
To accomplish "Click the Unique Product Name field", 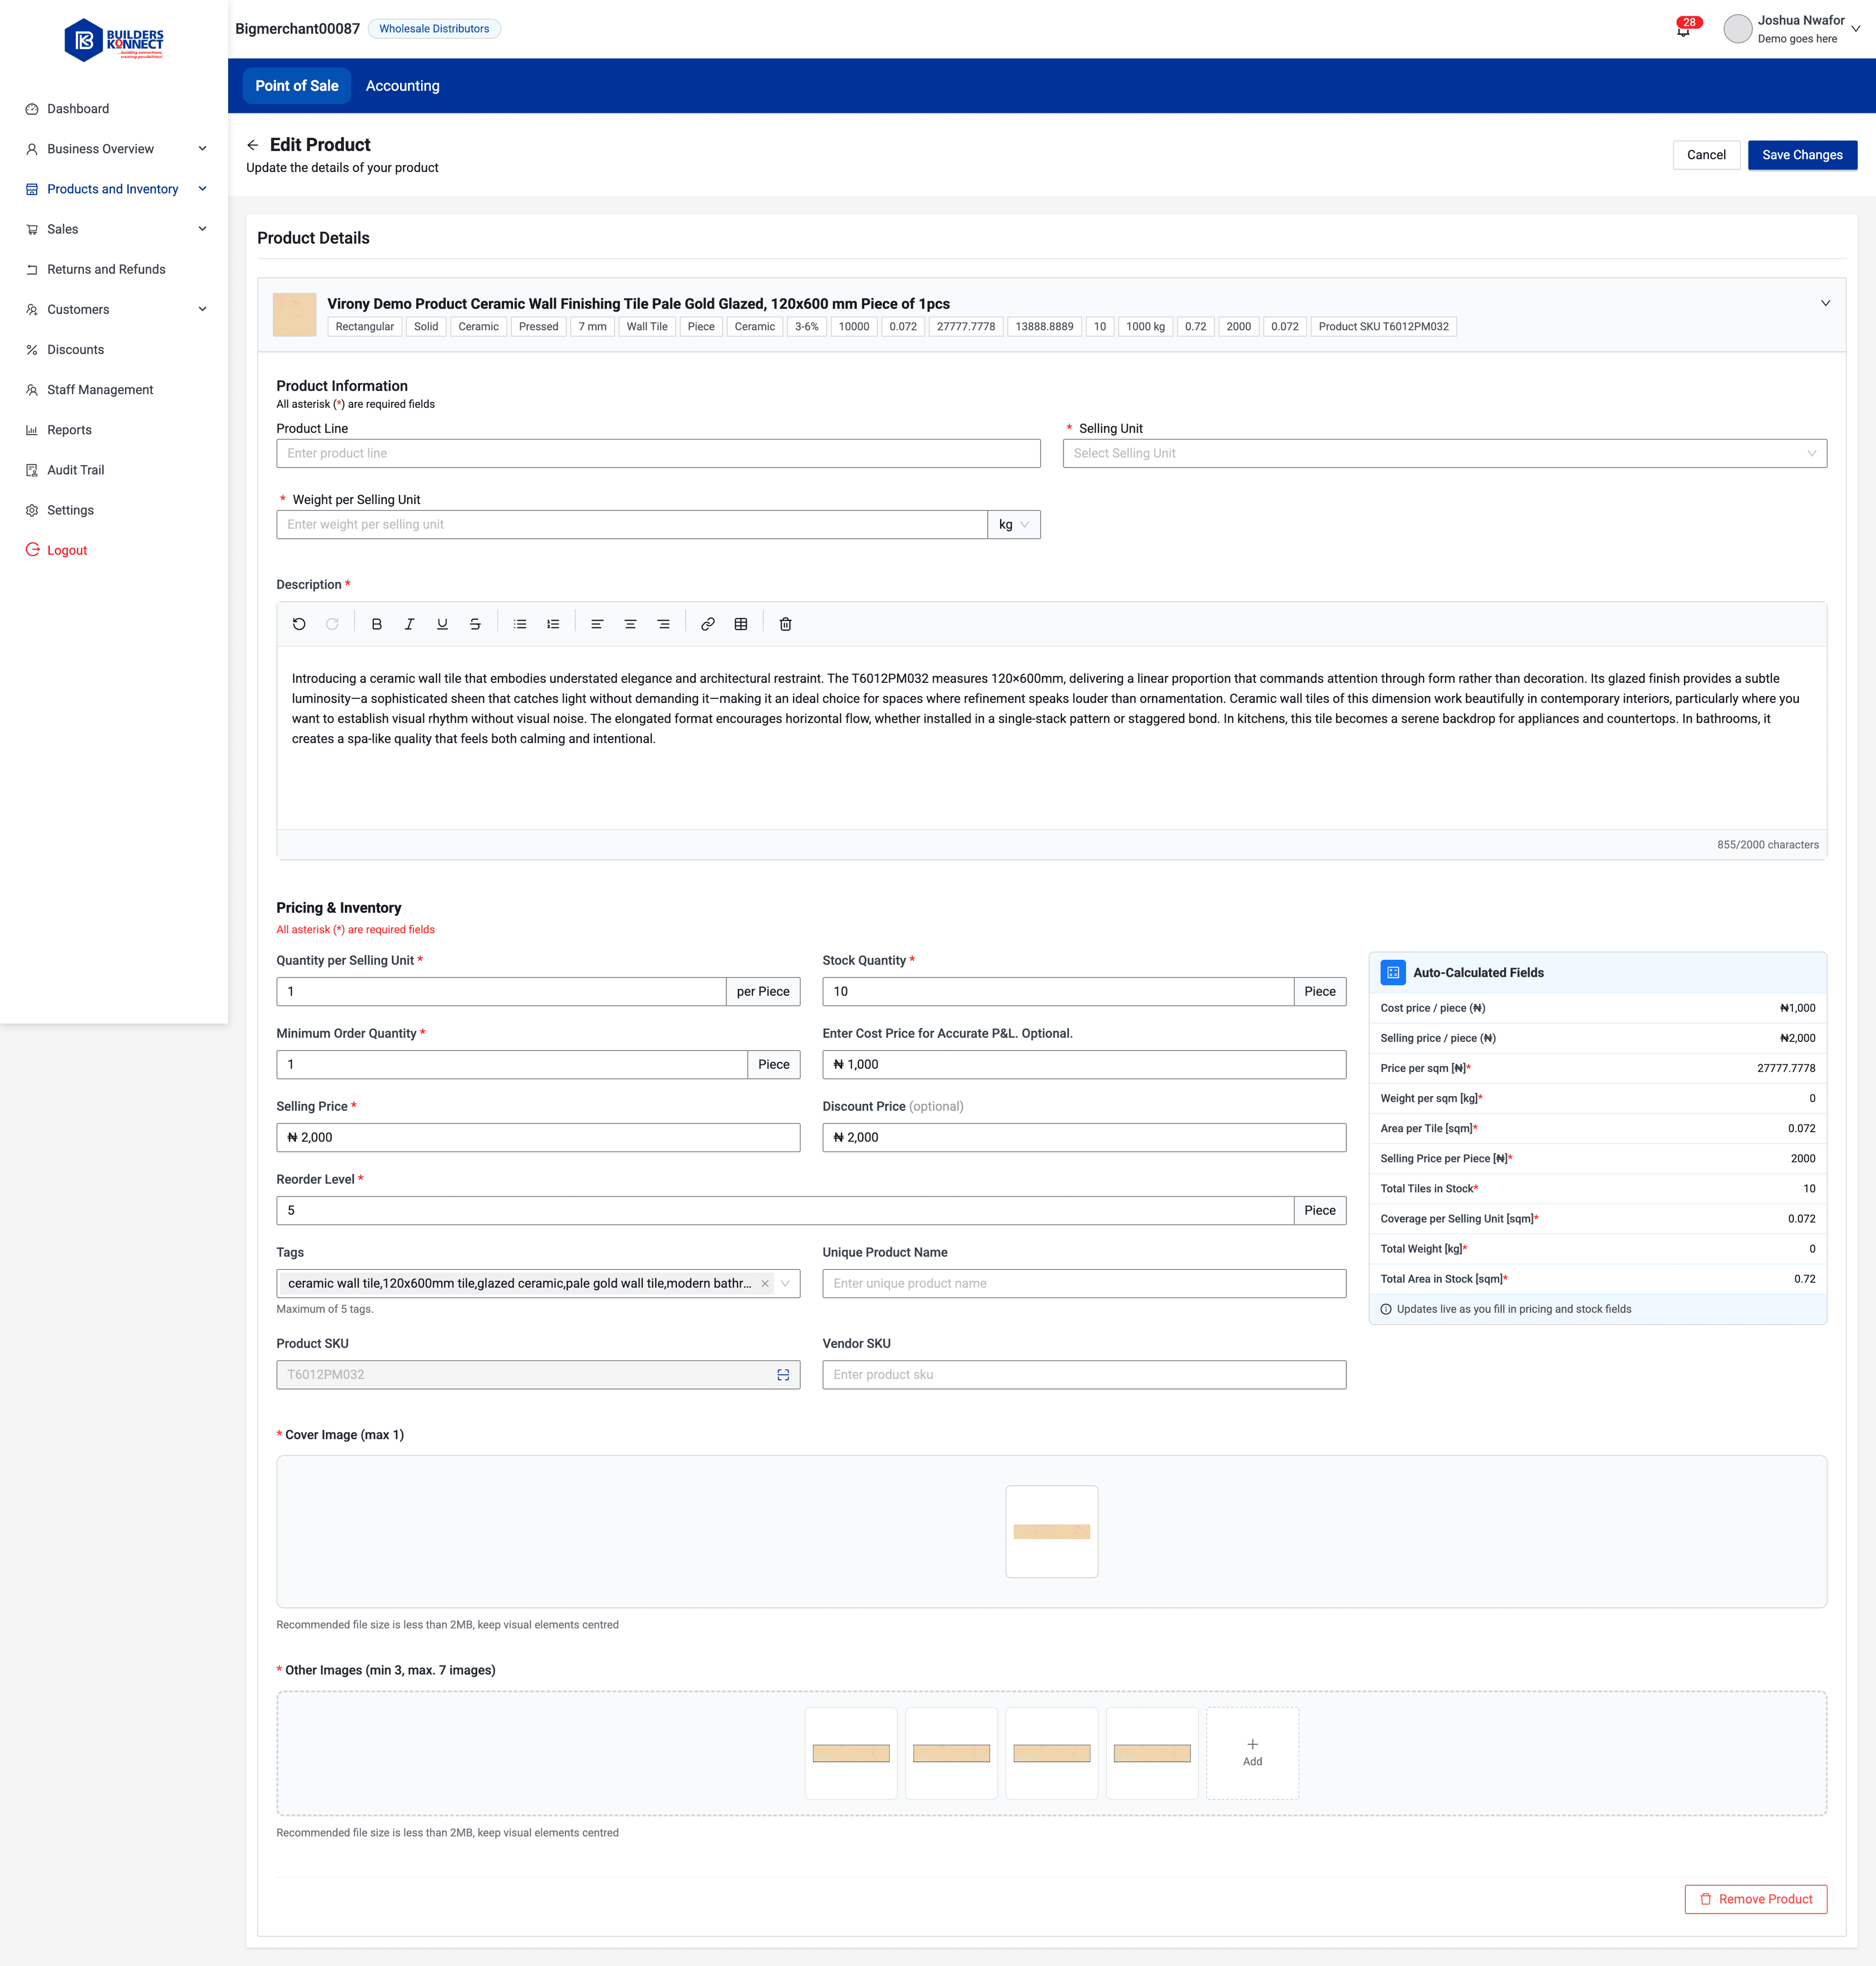I will [x=1084, y=1284].
